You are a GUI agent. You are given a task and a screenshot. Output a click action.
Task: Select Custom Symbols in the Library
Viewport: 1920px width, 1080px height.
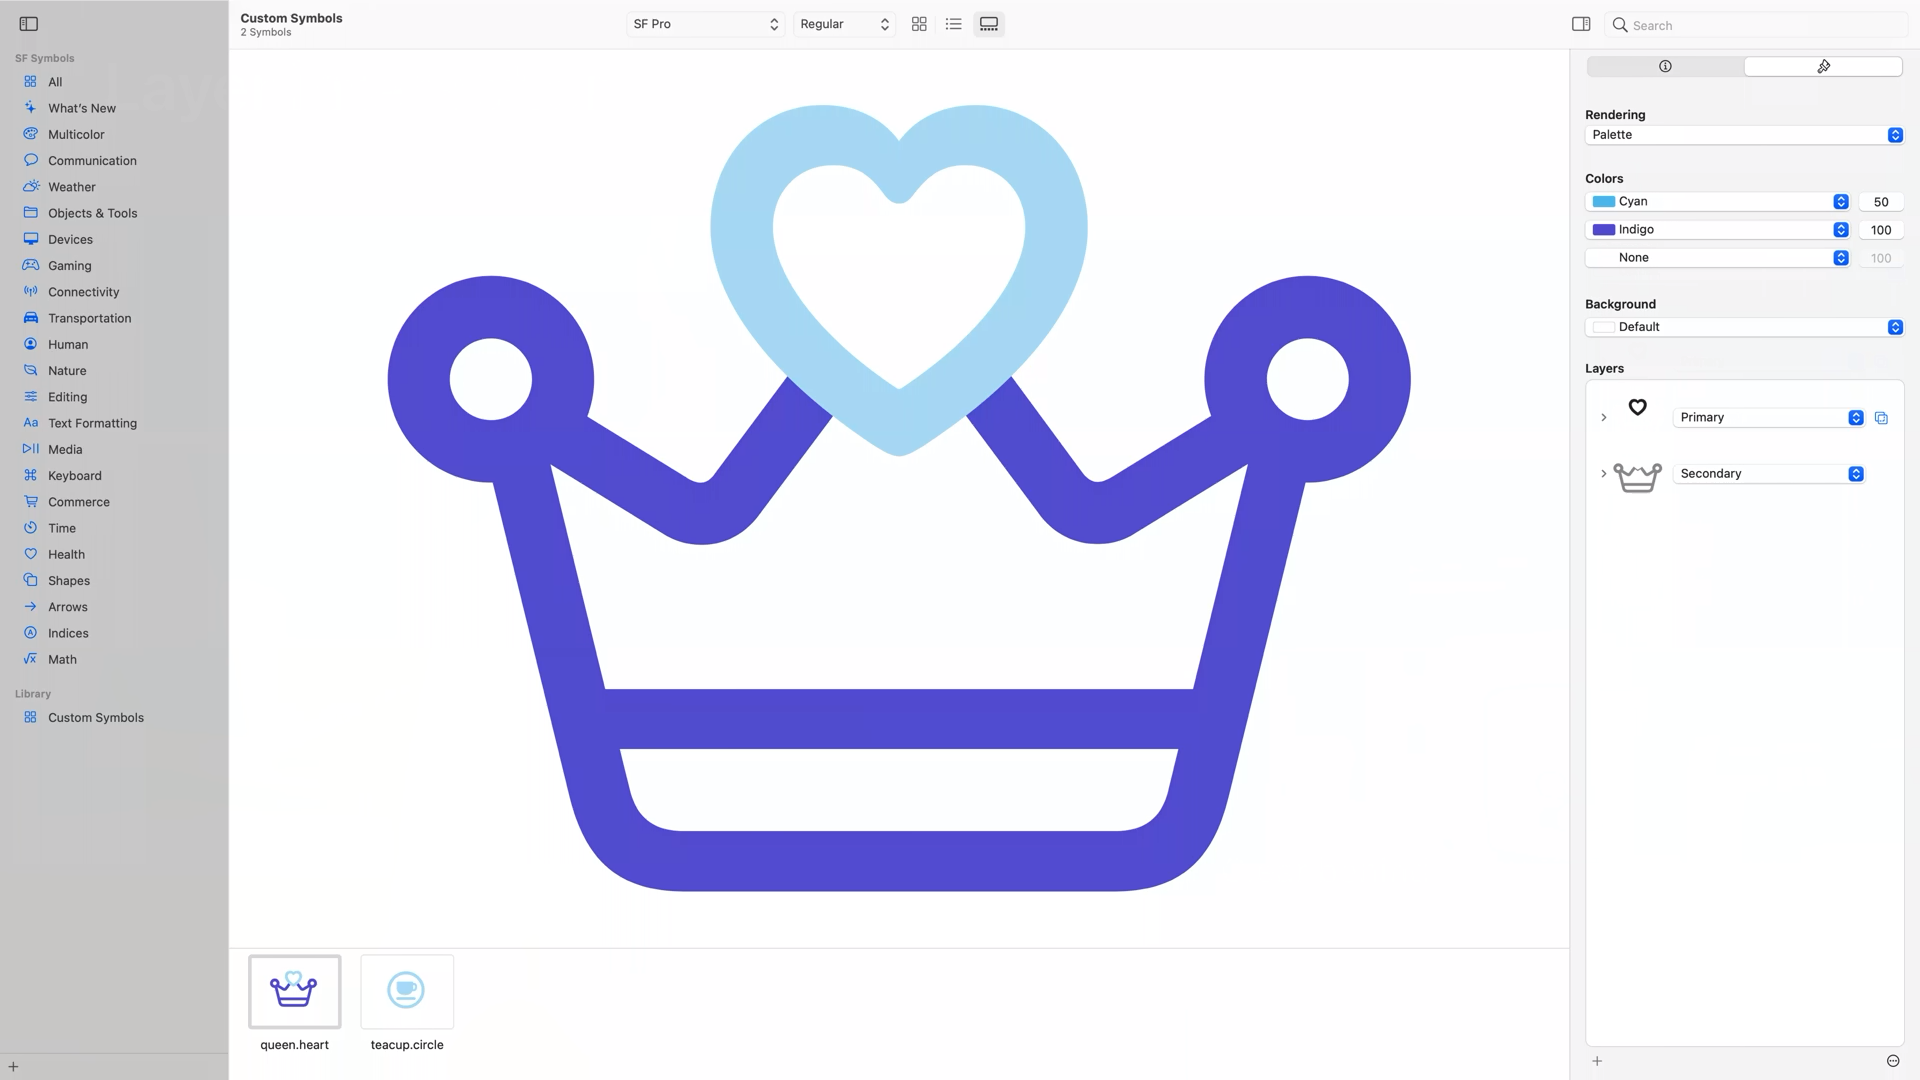(x=95, y=718)
